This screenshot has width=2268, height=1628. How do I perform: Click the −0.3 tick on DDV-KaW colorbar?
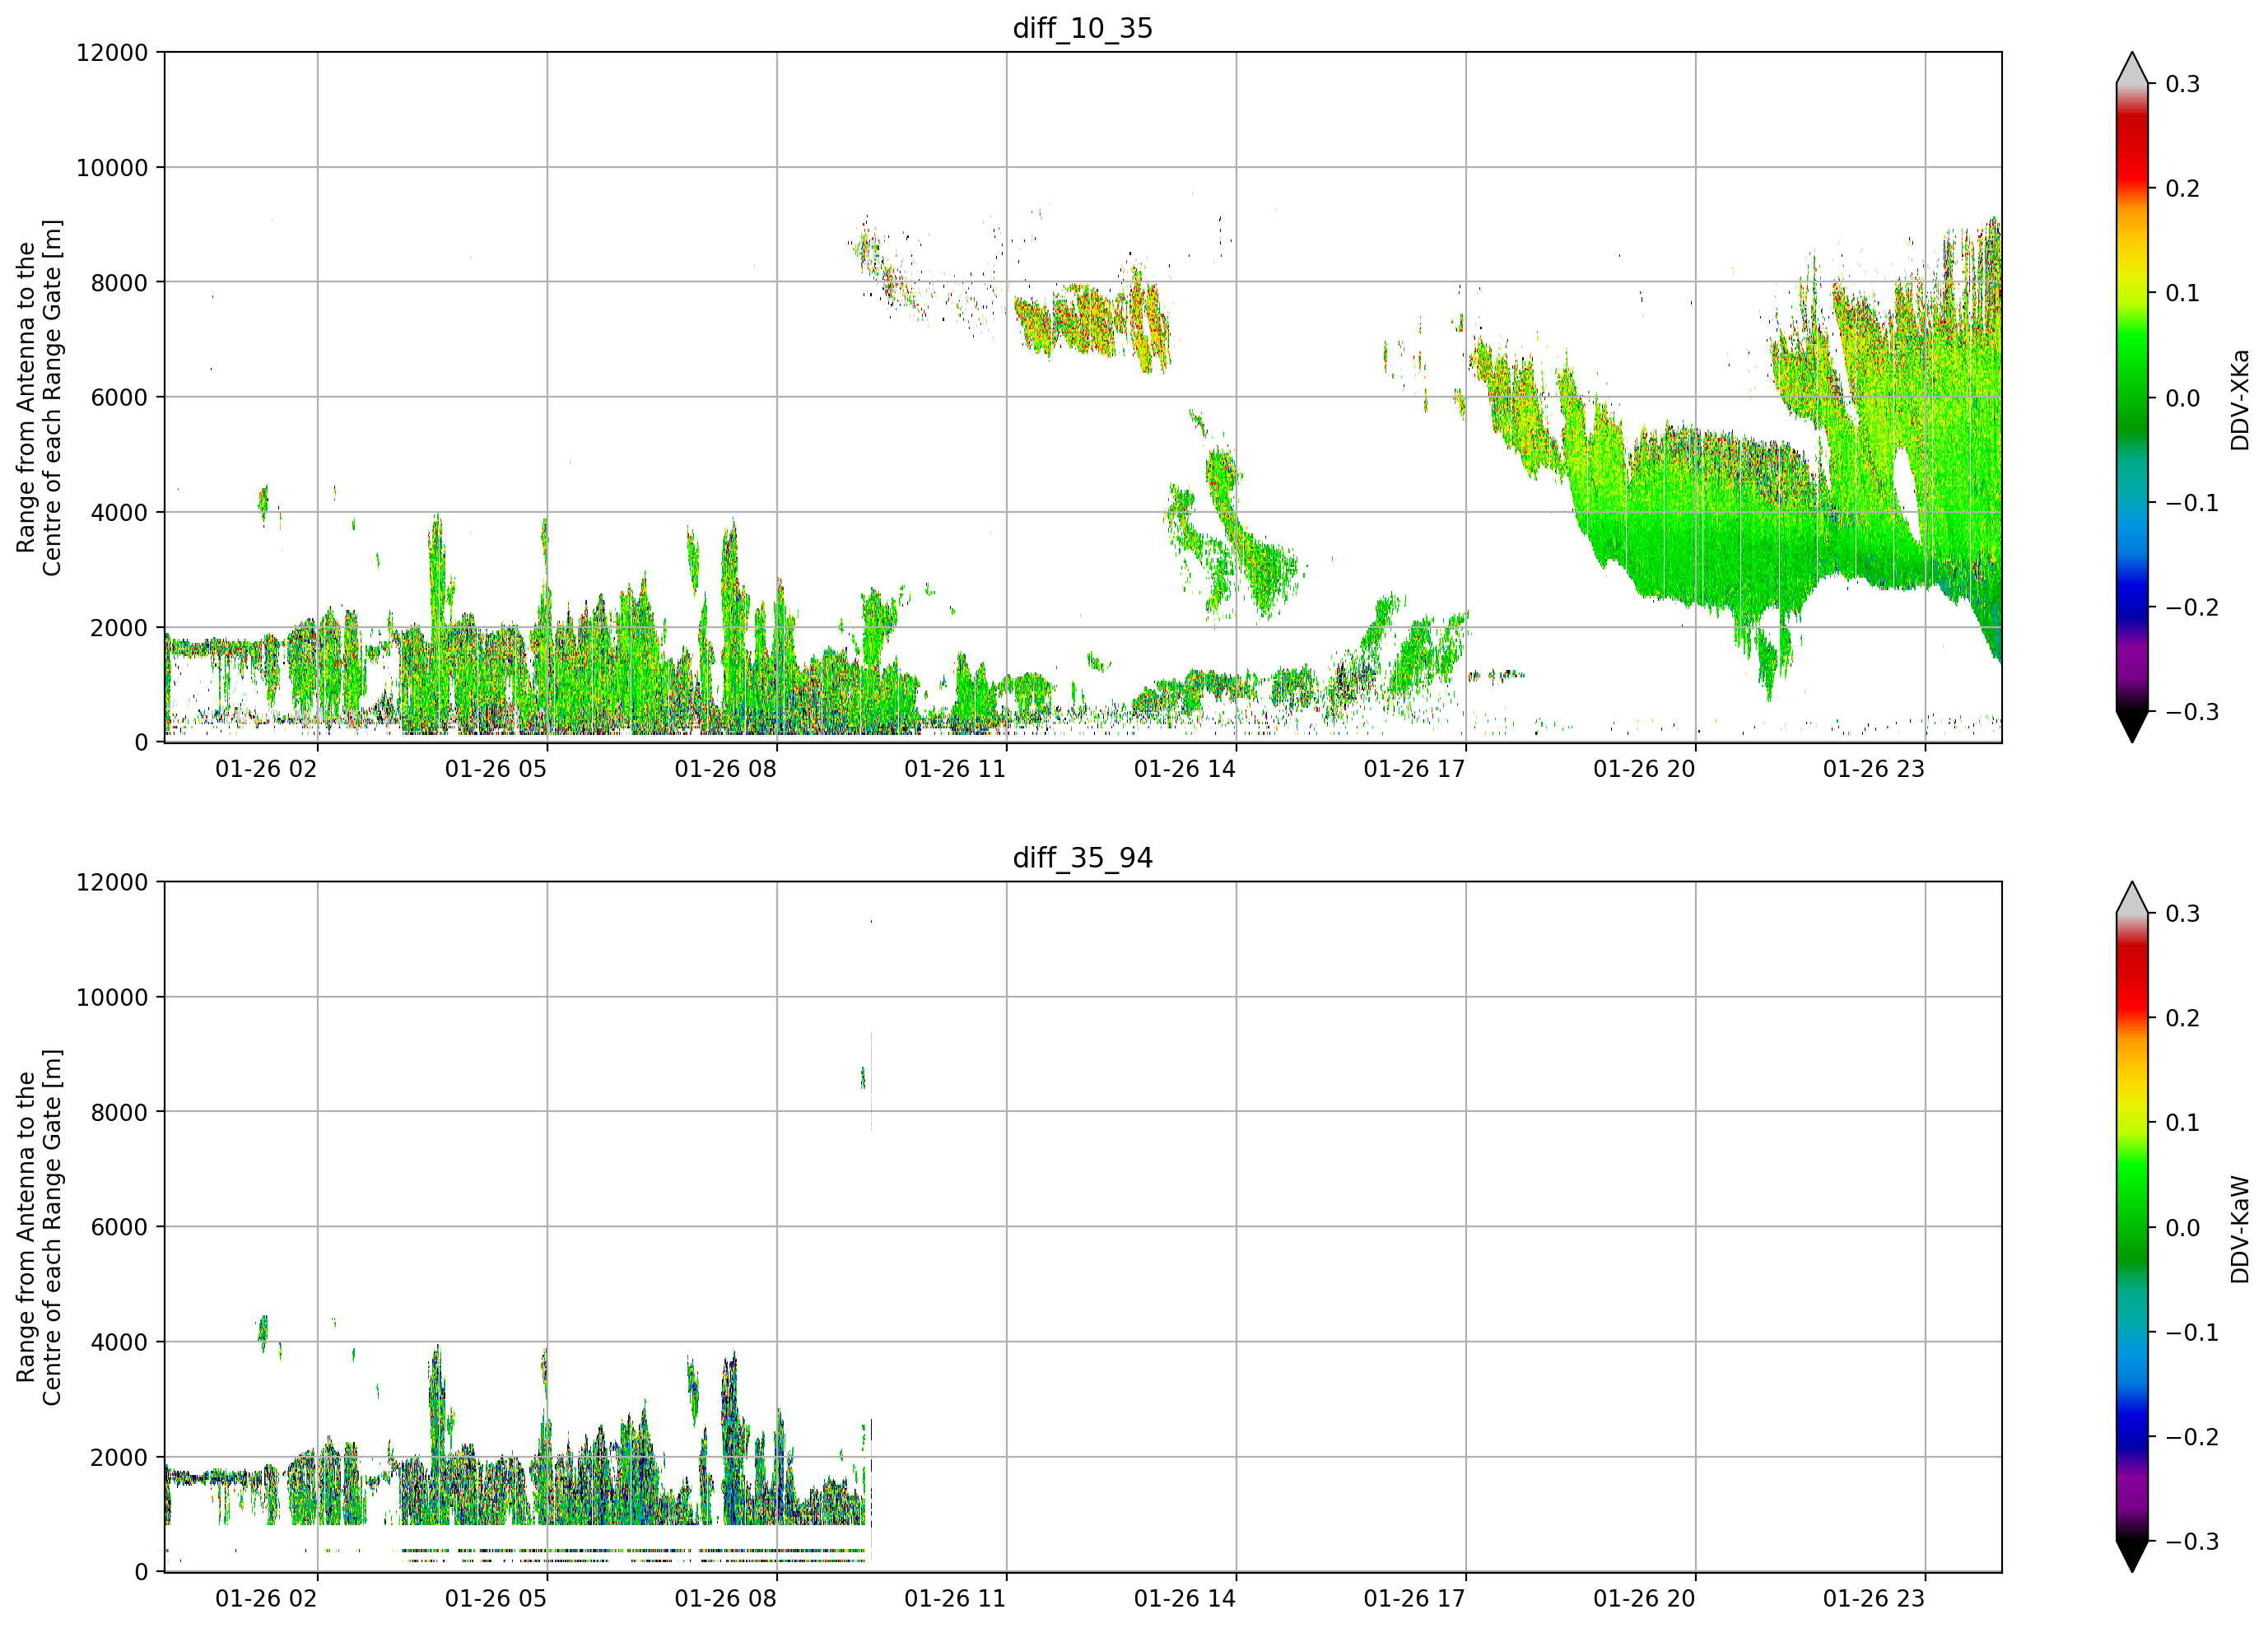tap(2192, 1541)
